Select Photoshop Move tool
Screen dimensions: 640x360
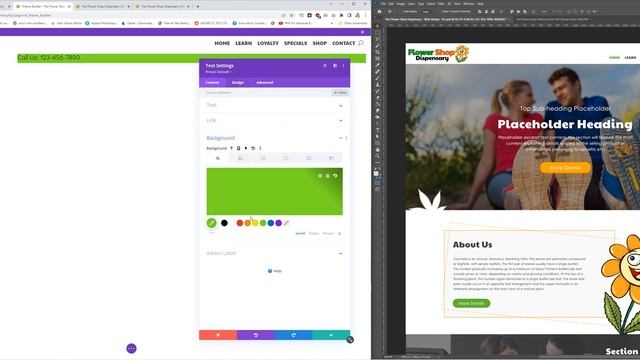pyautogui.click(x=378, y=26)
